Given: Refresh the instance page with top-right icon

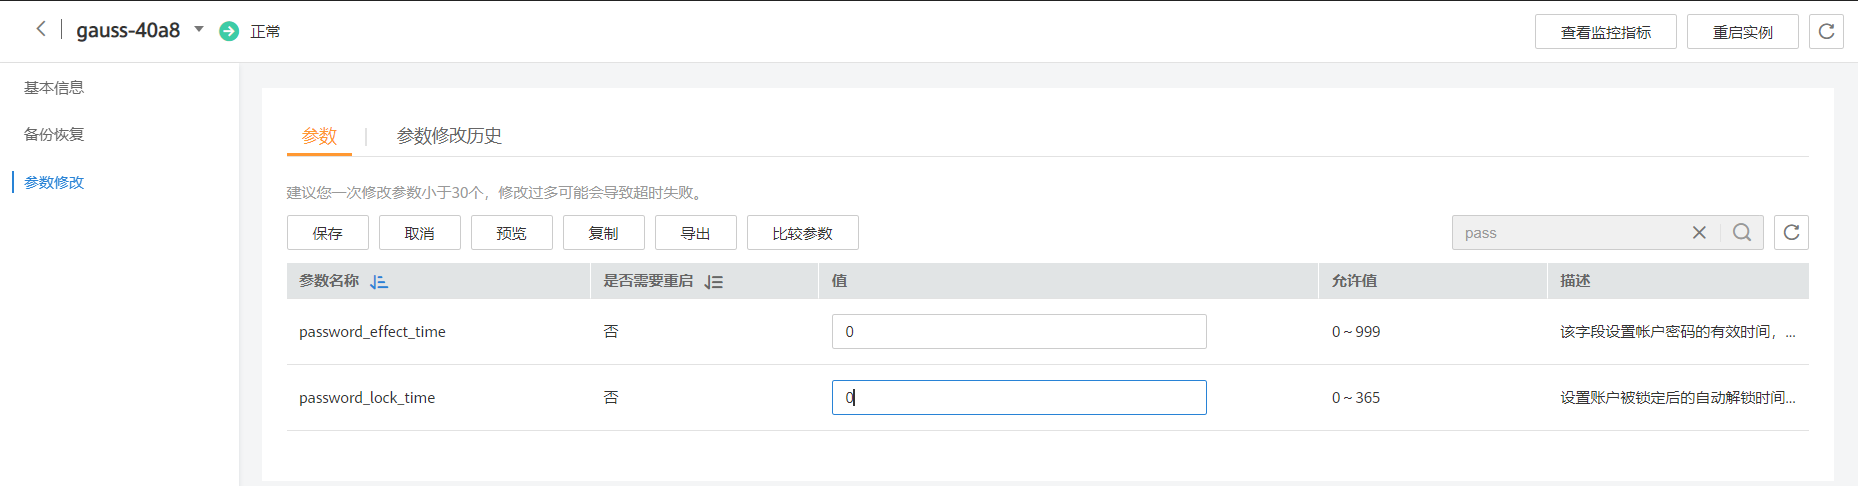Looking at the screenshot, I should click(x=1826, y=32).
